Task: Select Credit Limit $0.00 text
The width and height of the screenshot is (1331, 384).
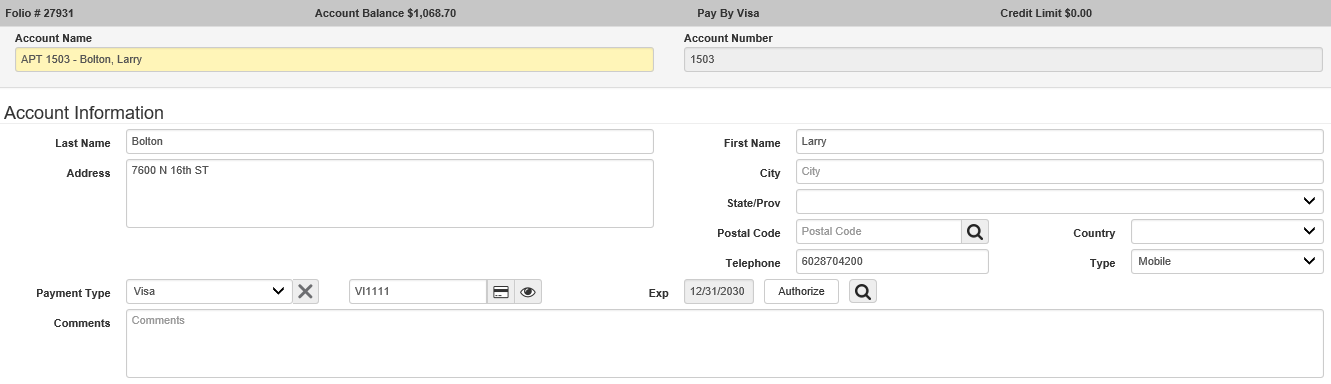Action: tap(1046, 14)
